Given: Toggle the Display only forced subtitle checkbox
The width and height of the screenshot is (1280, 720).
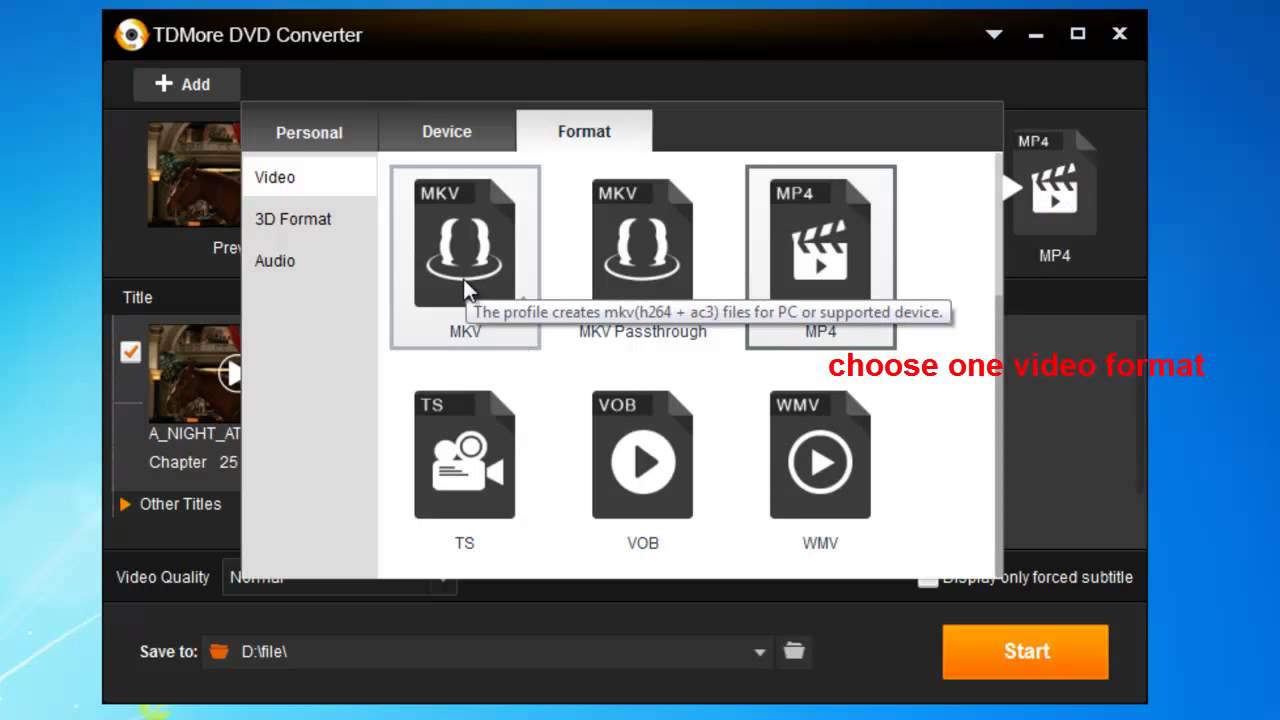Looking at the screenshot, I should pos(928,578).
